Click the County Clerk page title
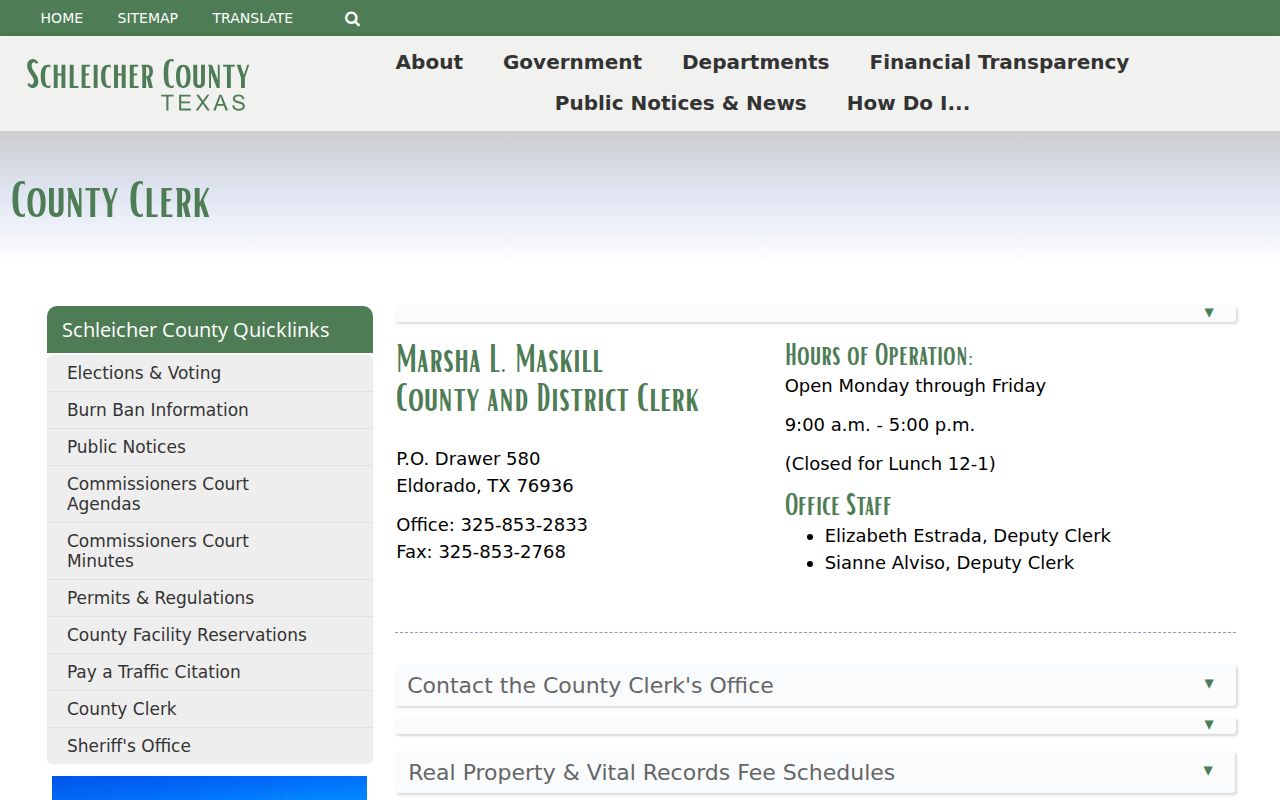Viewport: 1280px width, 800px height. (x=111, y=201)
